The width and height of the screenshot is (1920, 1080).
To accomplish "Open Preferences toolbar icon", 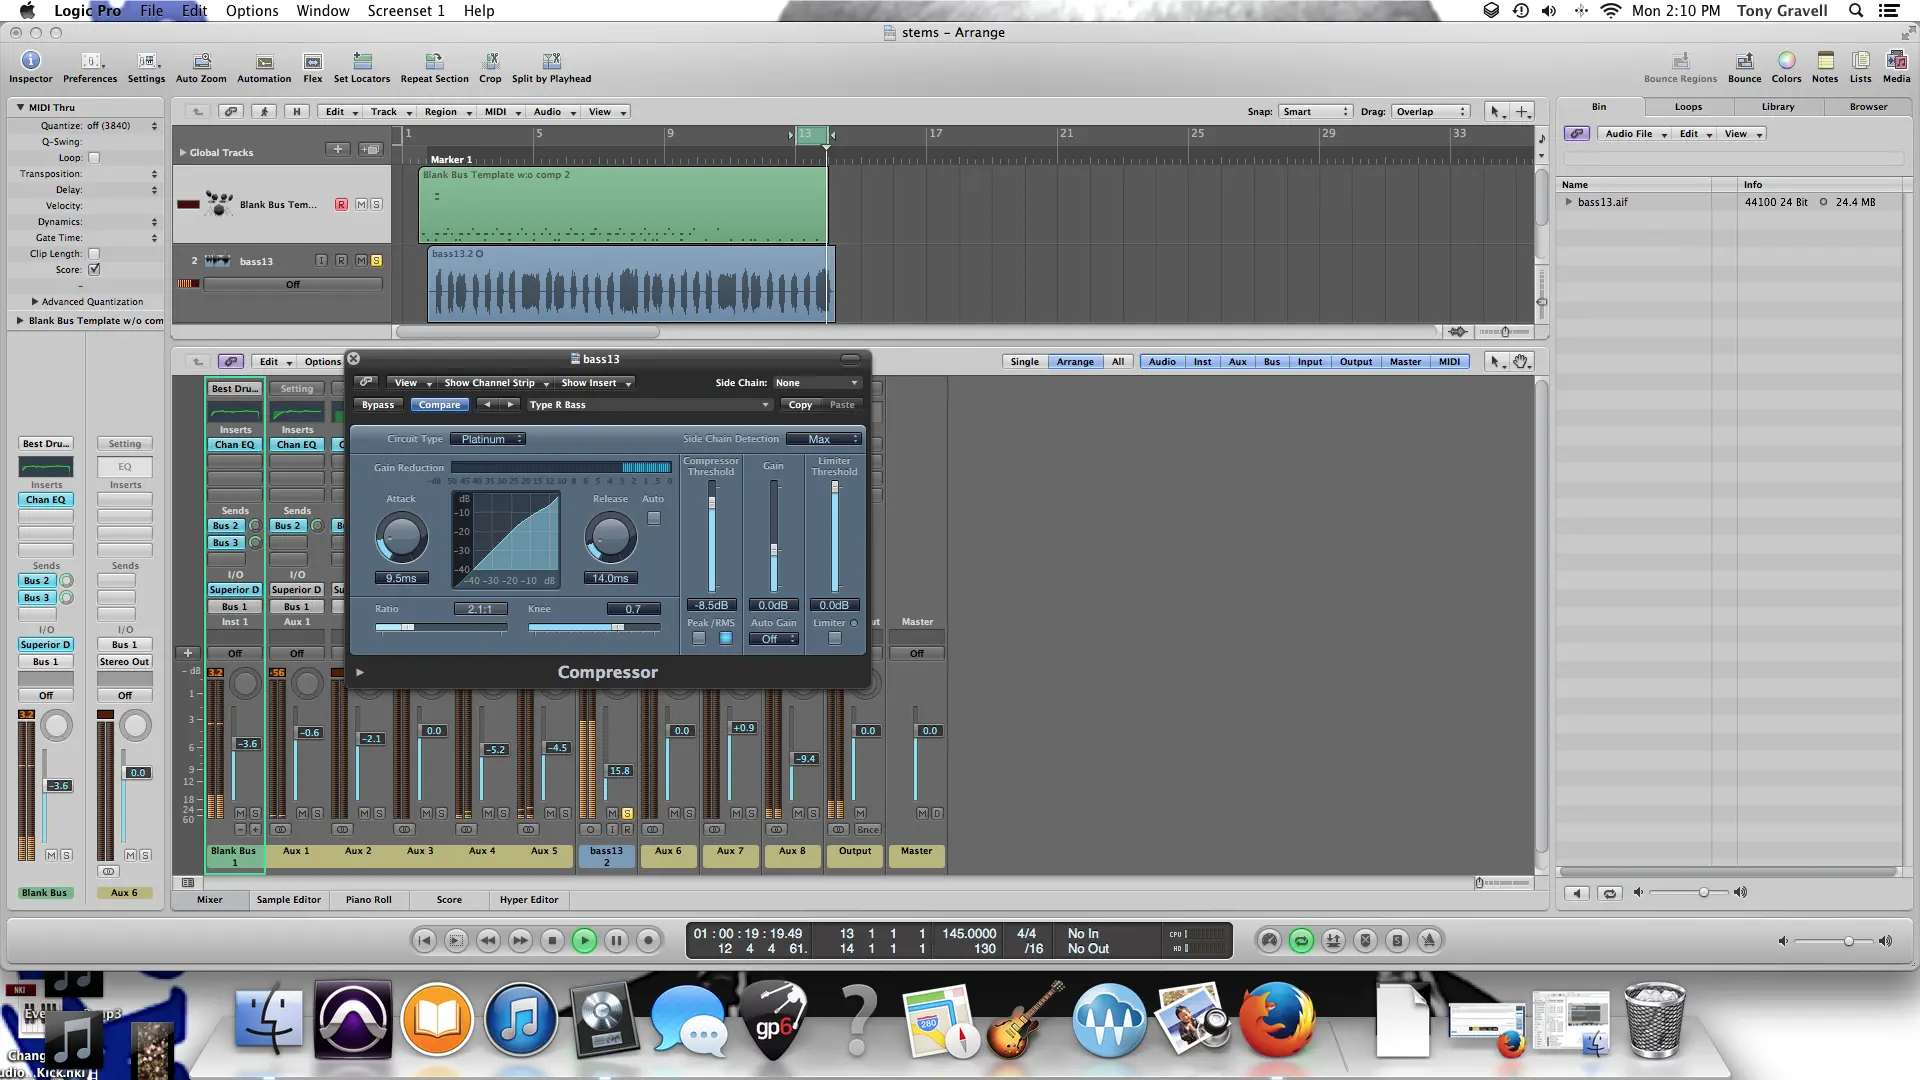I will point(90,67).
